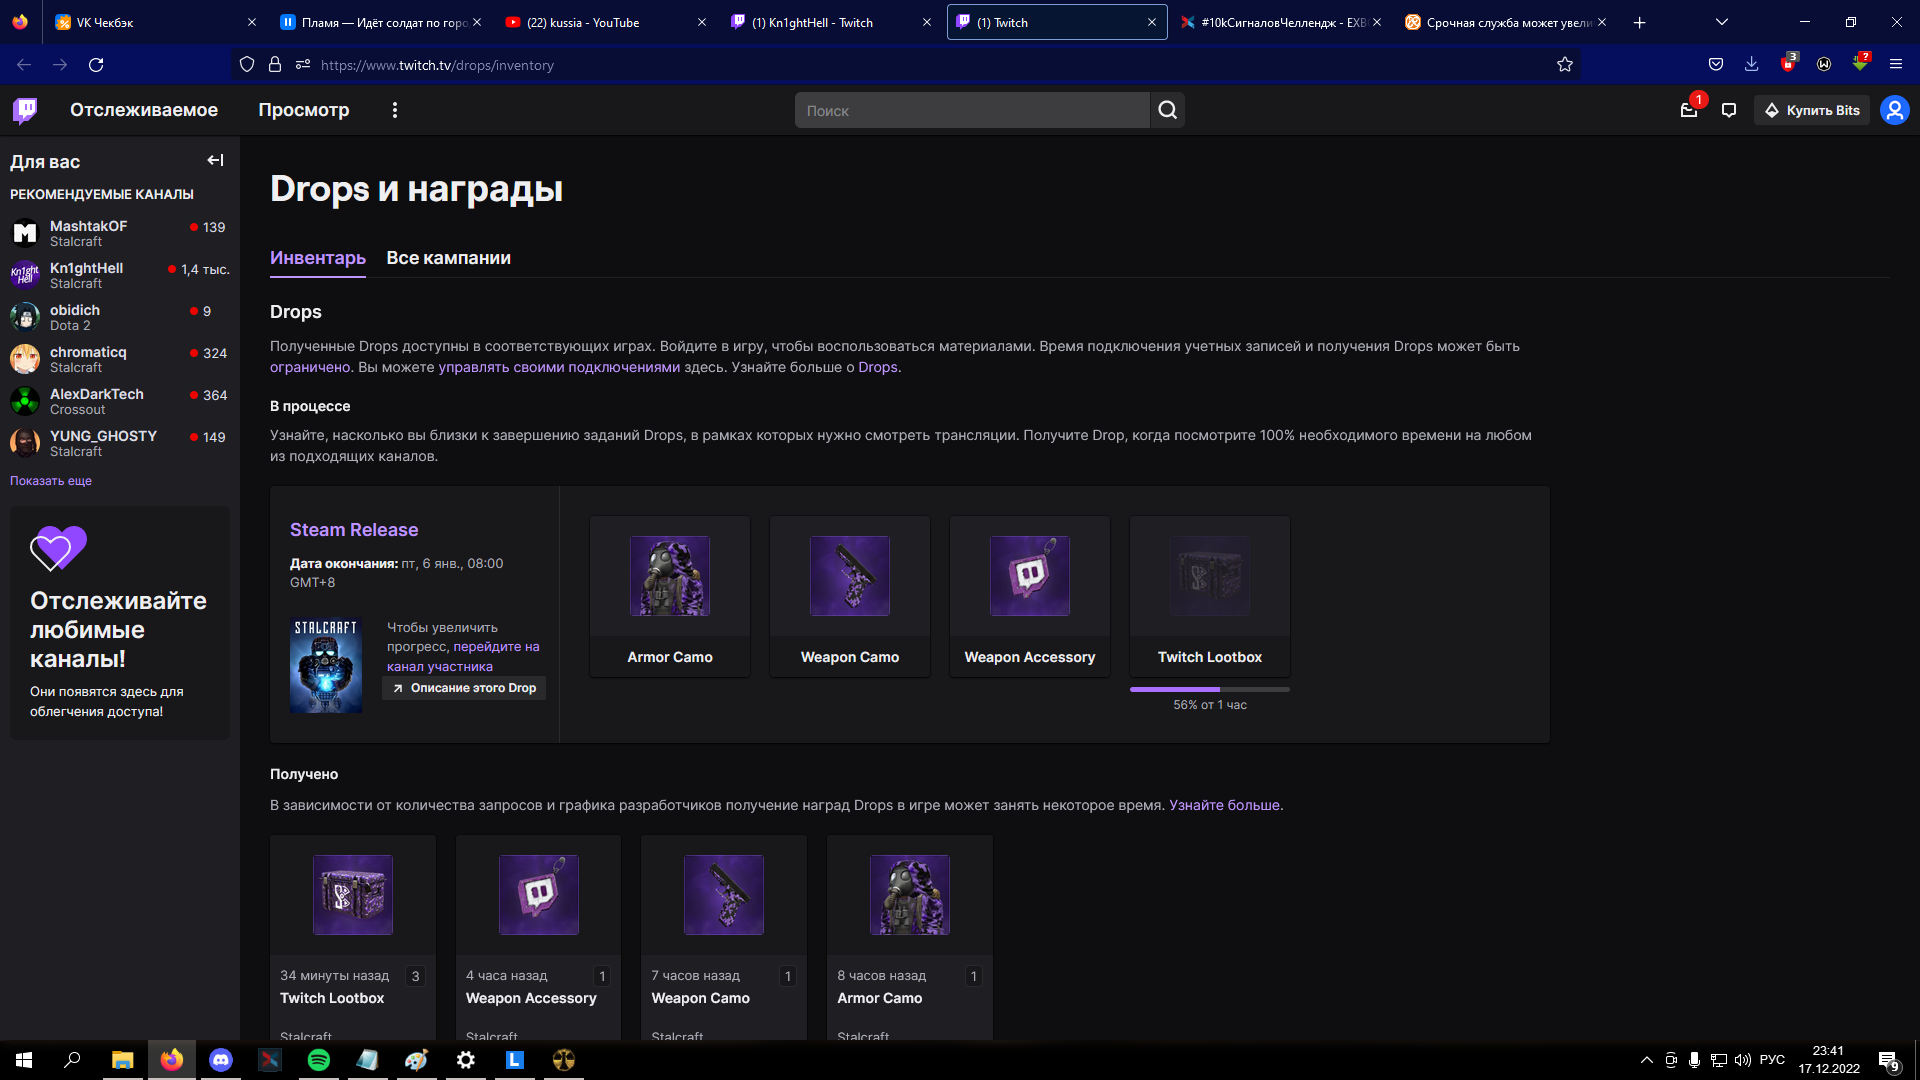Select the in-progress Weapon Camo drop card
The image size is (1920, 1080).
[x=850, y=597]
